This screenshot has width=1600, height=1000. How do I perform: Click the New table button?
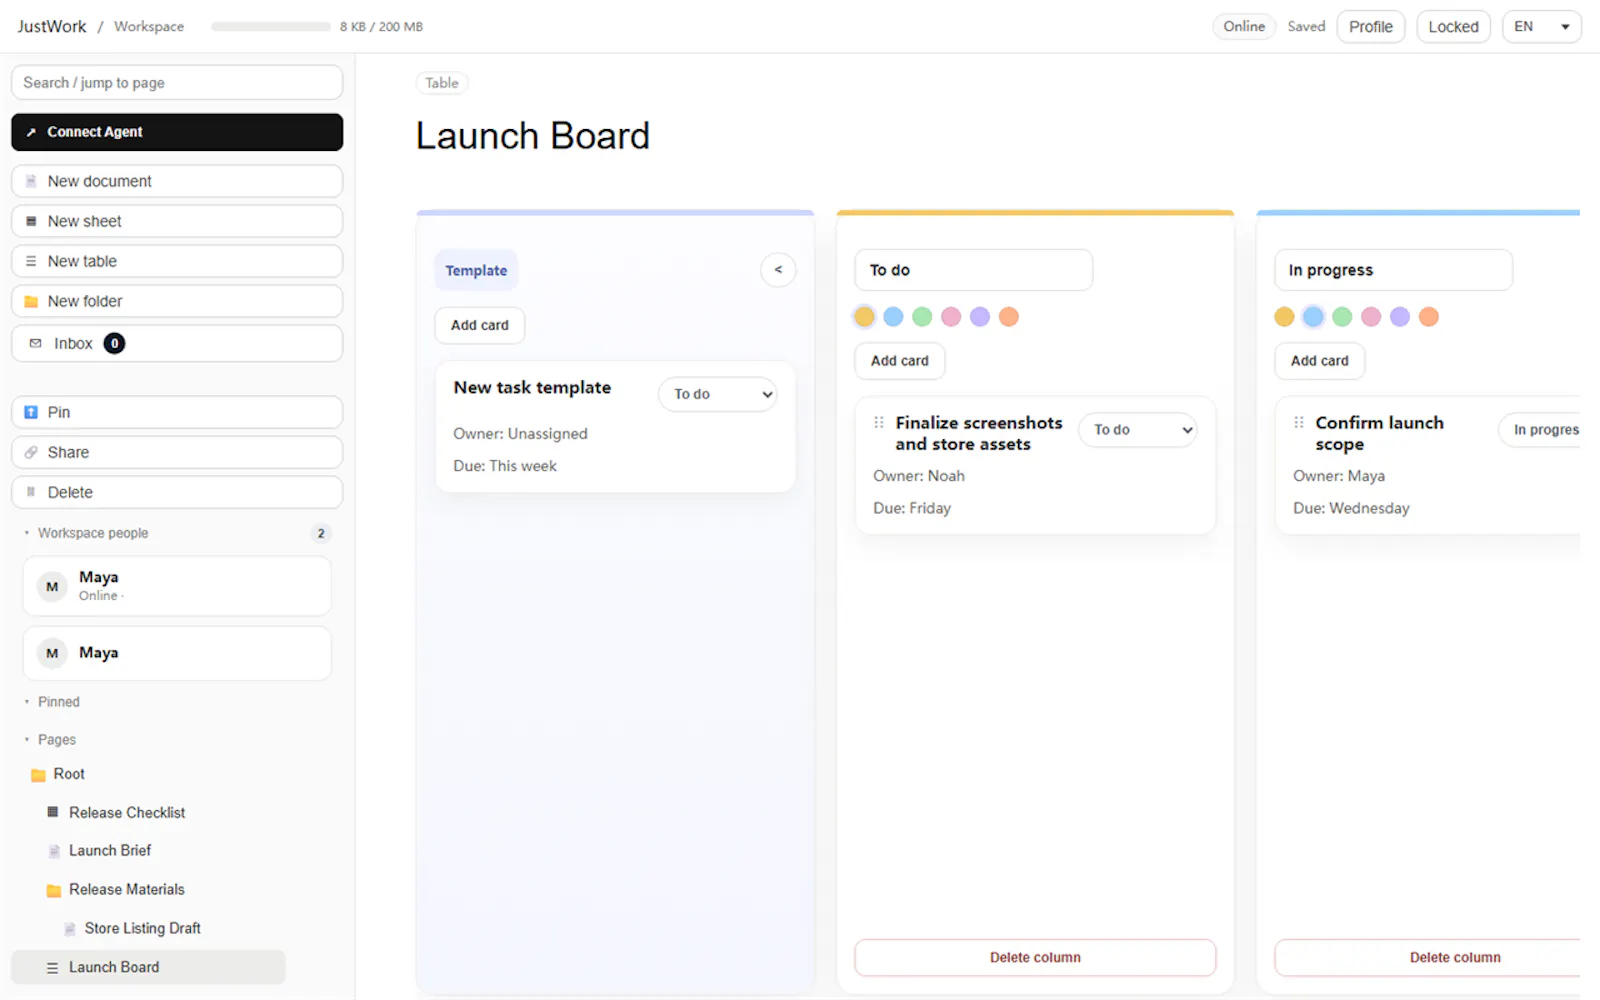point(177,261)
